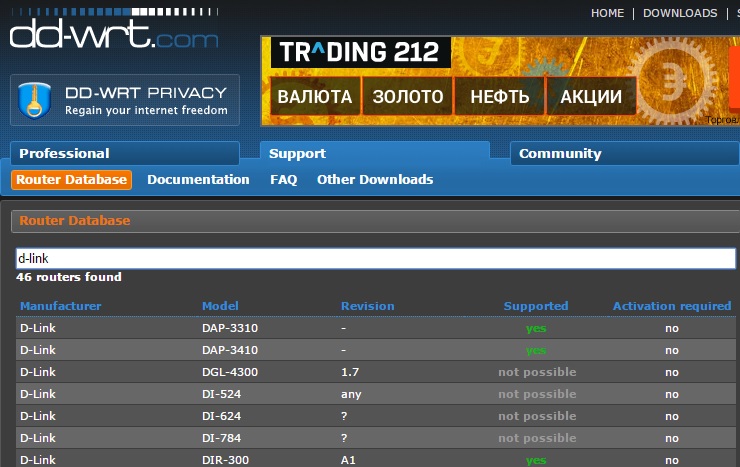Sort by the Revision column header

click(368, 306)
